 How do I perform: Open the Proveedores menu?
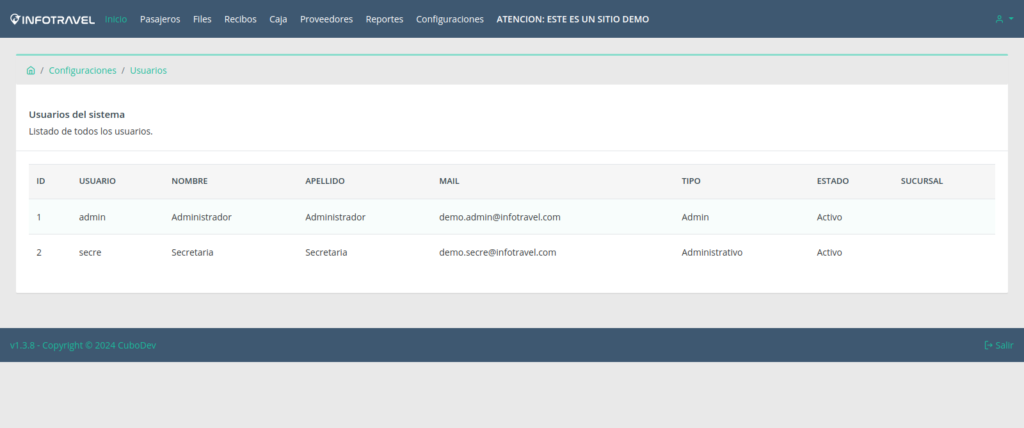(x=327, y=20)
